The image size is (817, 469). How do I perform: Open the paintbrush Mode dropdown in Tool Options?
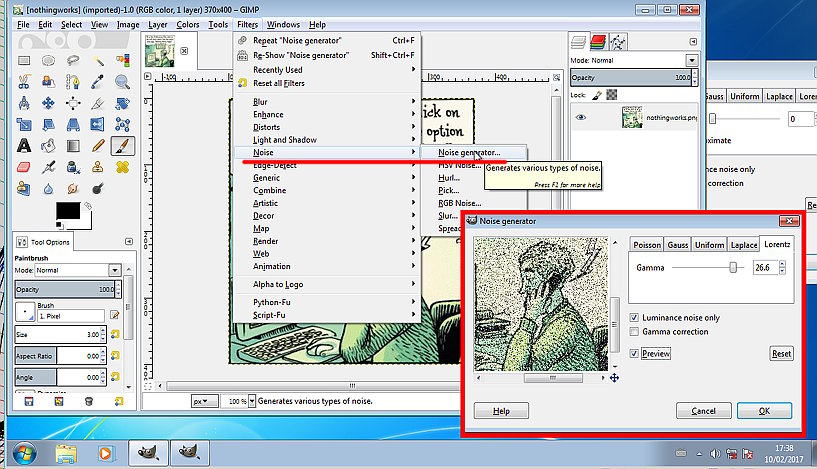pos(115,270)
